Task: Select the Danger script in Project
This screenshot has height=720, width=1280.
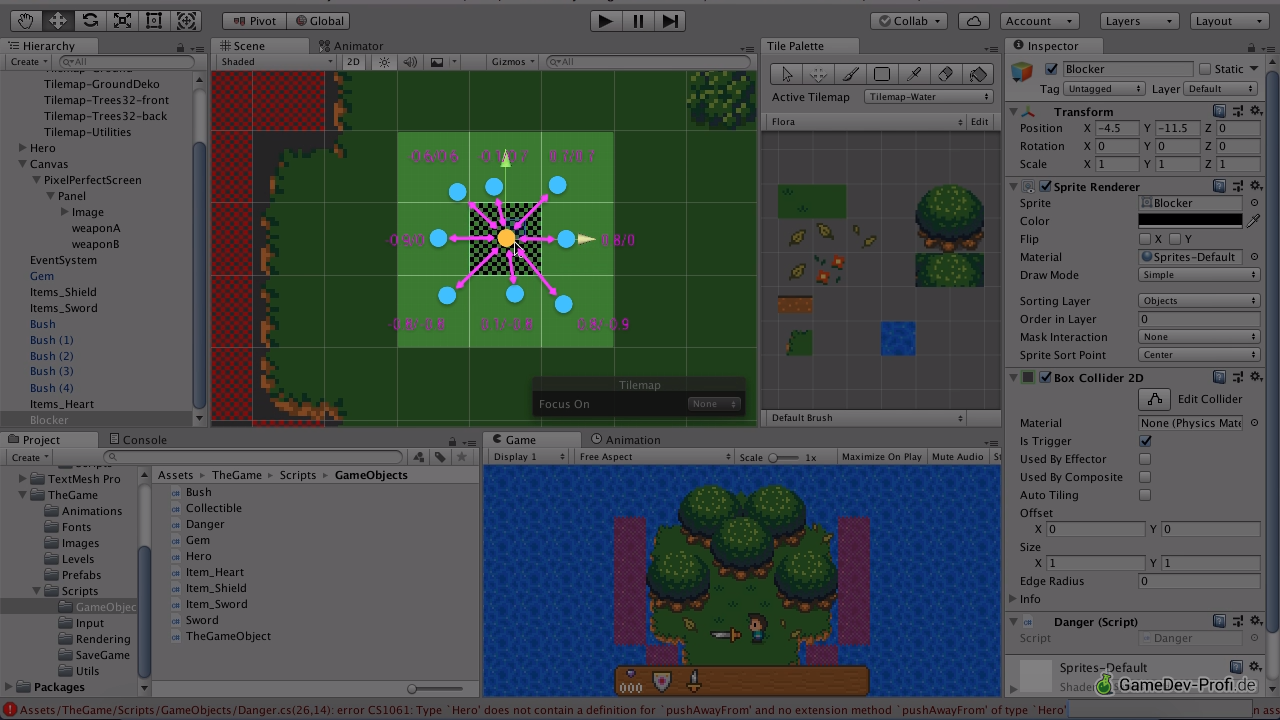Action: (205, 524)
